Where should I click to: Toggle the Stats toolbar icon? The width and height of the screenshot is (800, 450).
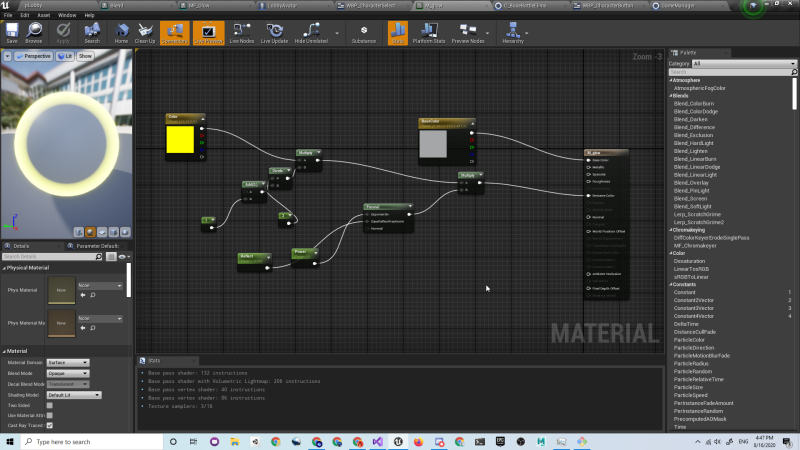coord(398,33)
